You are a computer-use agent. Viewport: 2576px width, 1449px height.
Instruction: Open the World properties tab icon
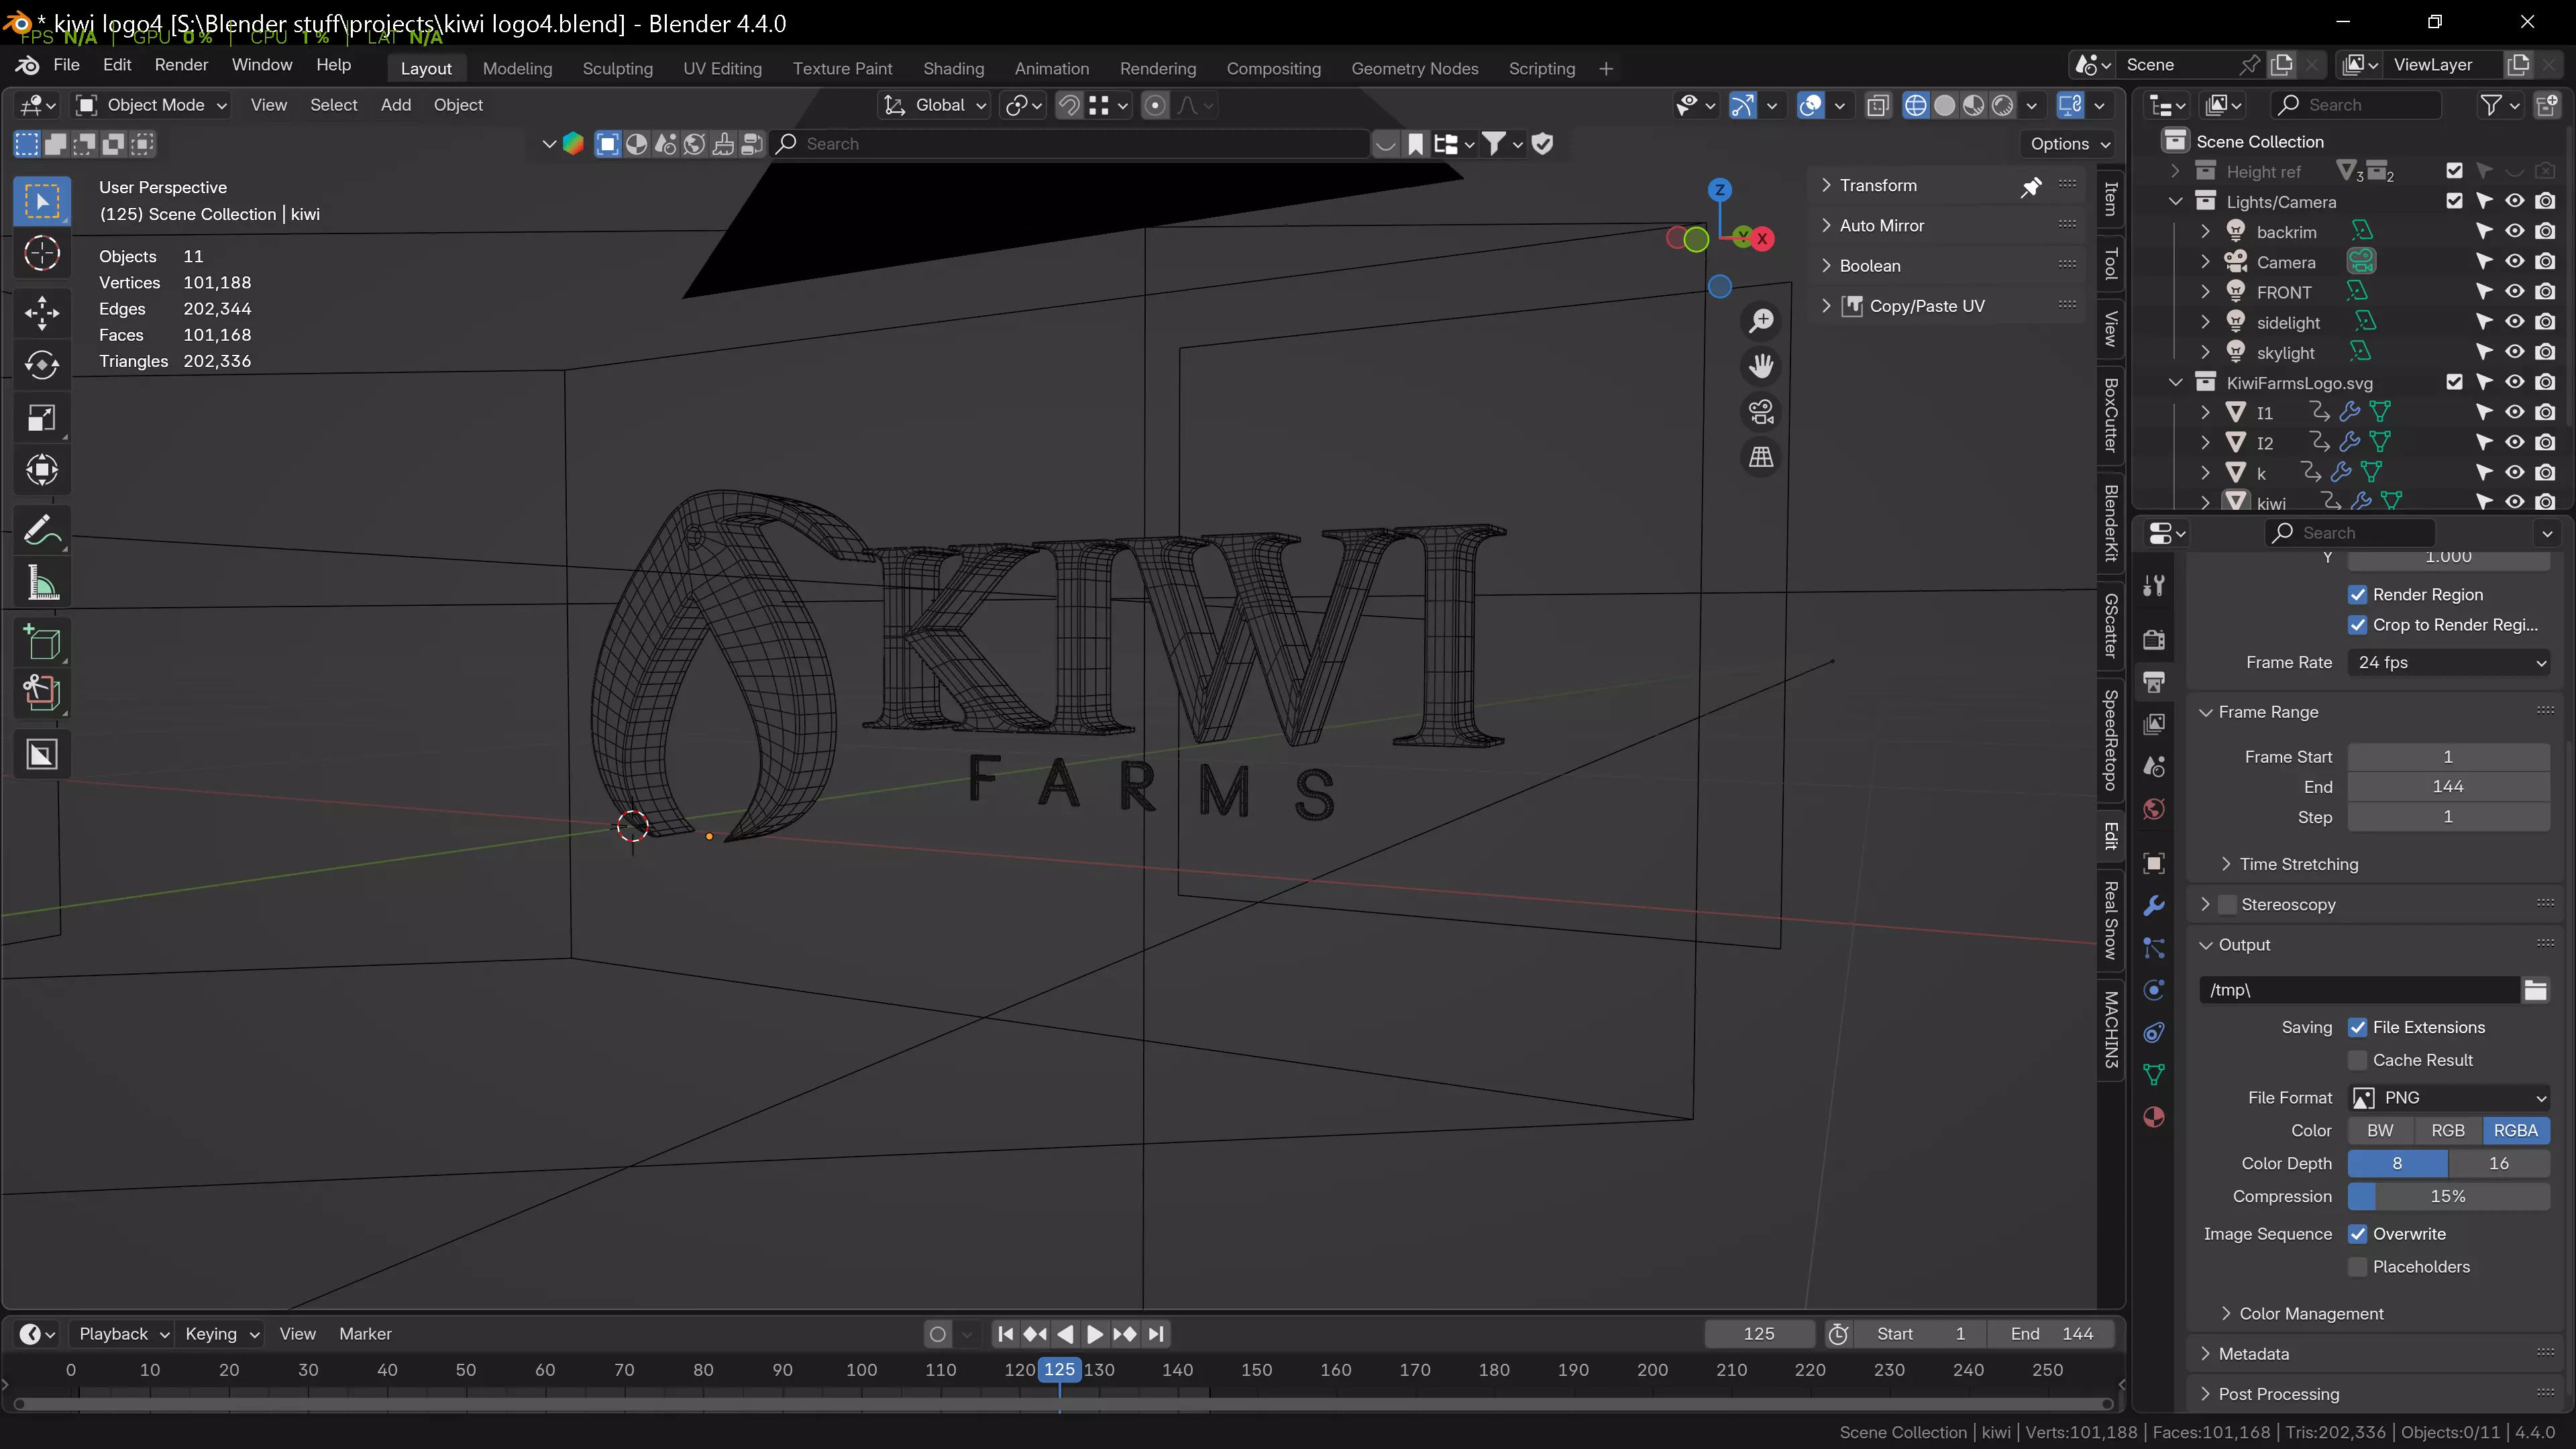[x=2154, y=809]
